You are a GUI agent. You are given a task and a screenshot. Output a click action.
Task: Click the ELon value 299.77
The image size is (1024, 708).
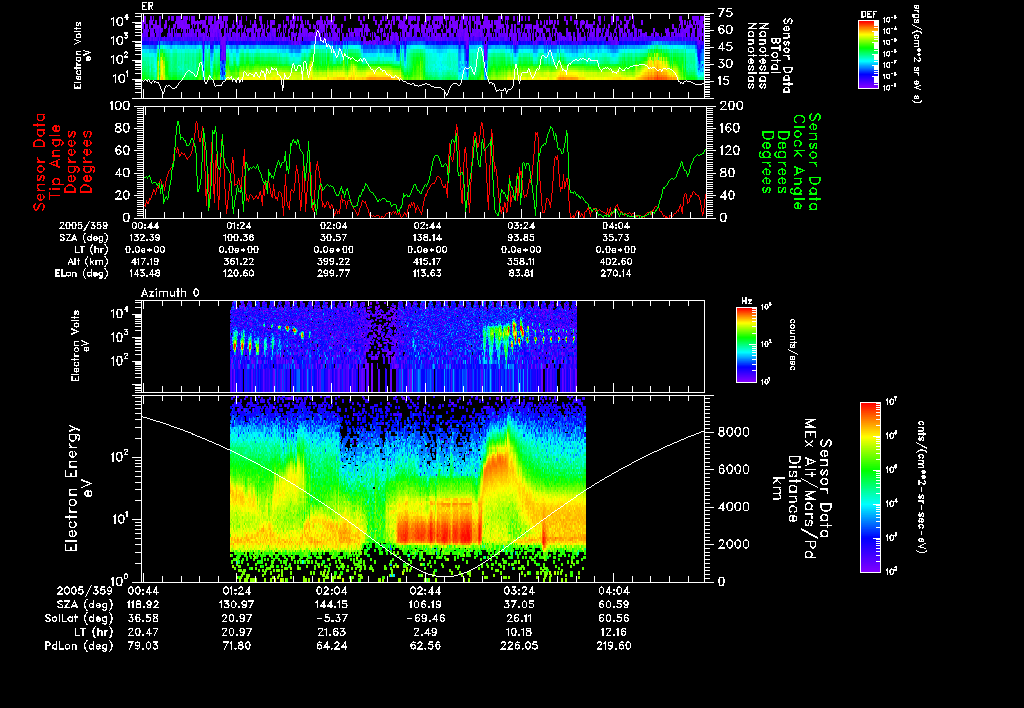[333, 273]
